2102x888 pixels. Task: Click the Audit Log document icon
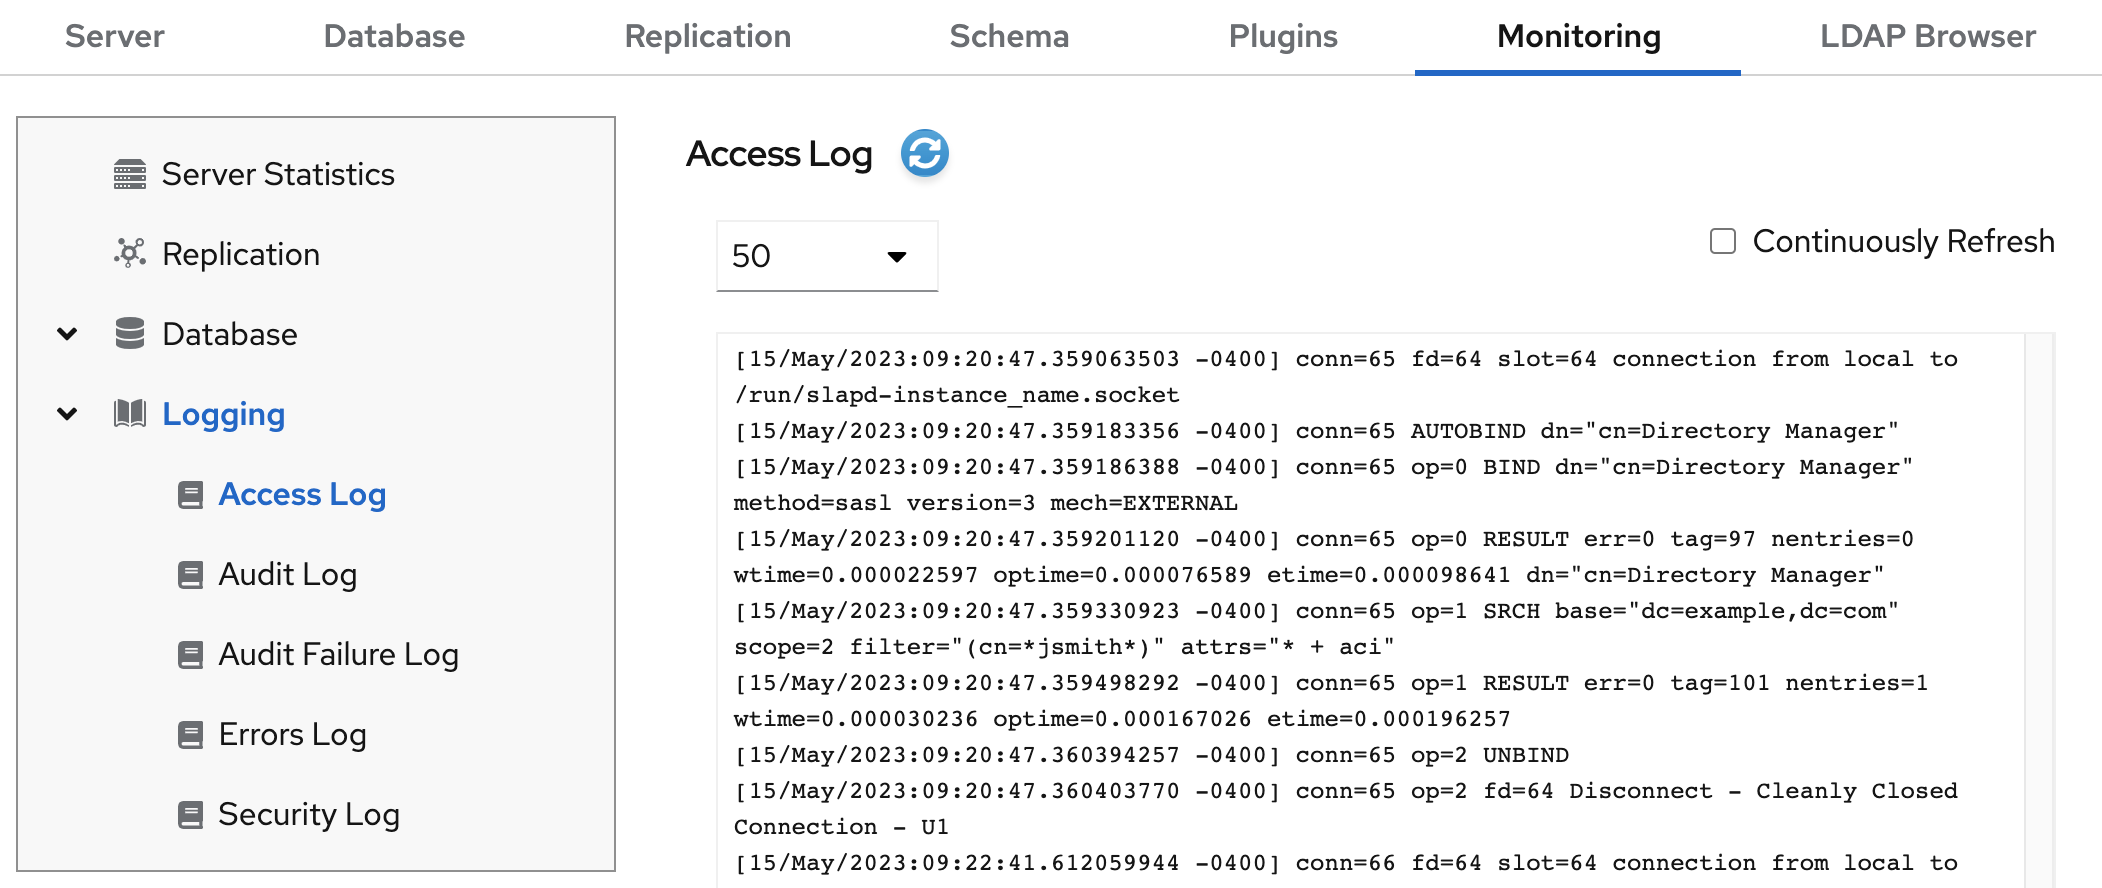pos(190,574)
